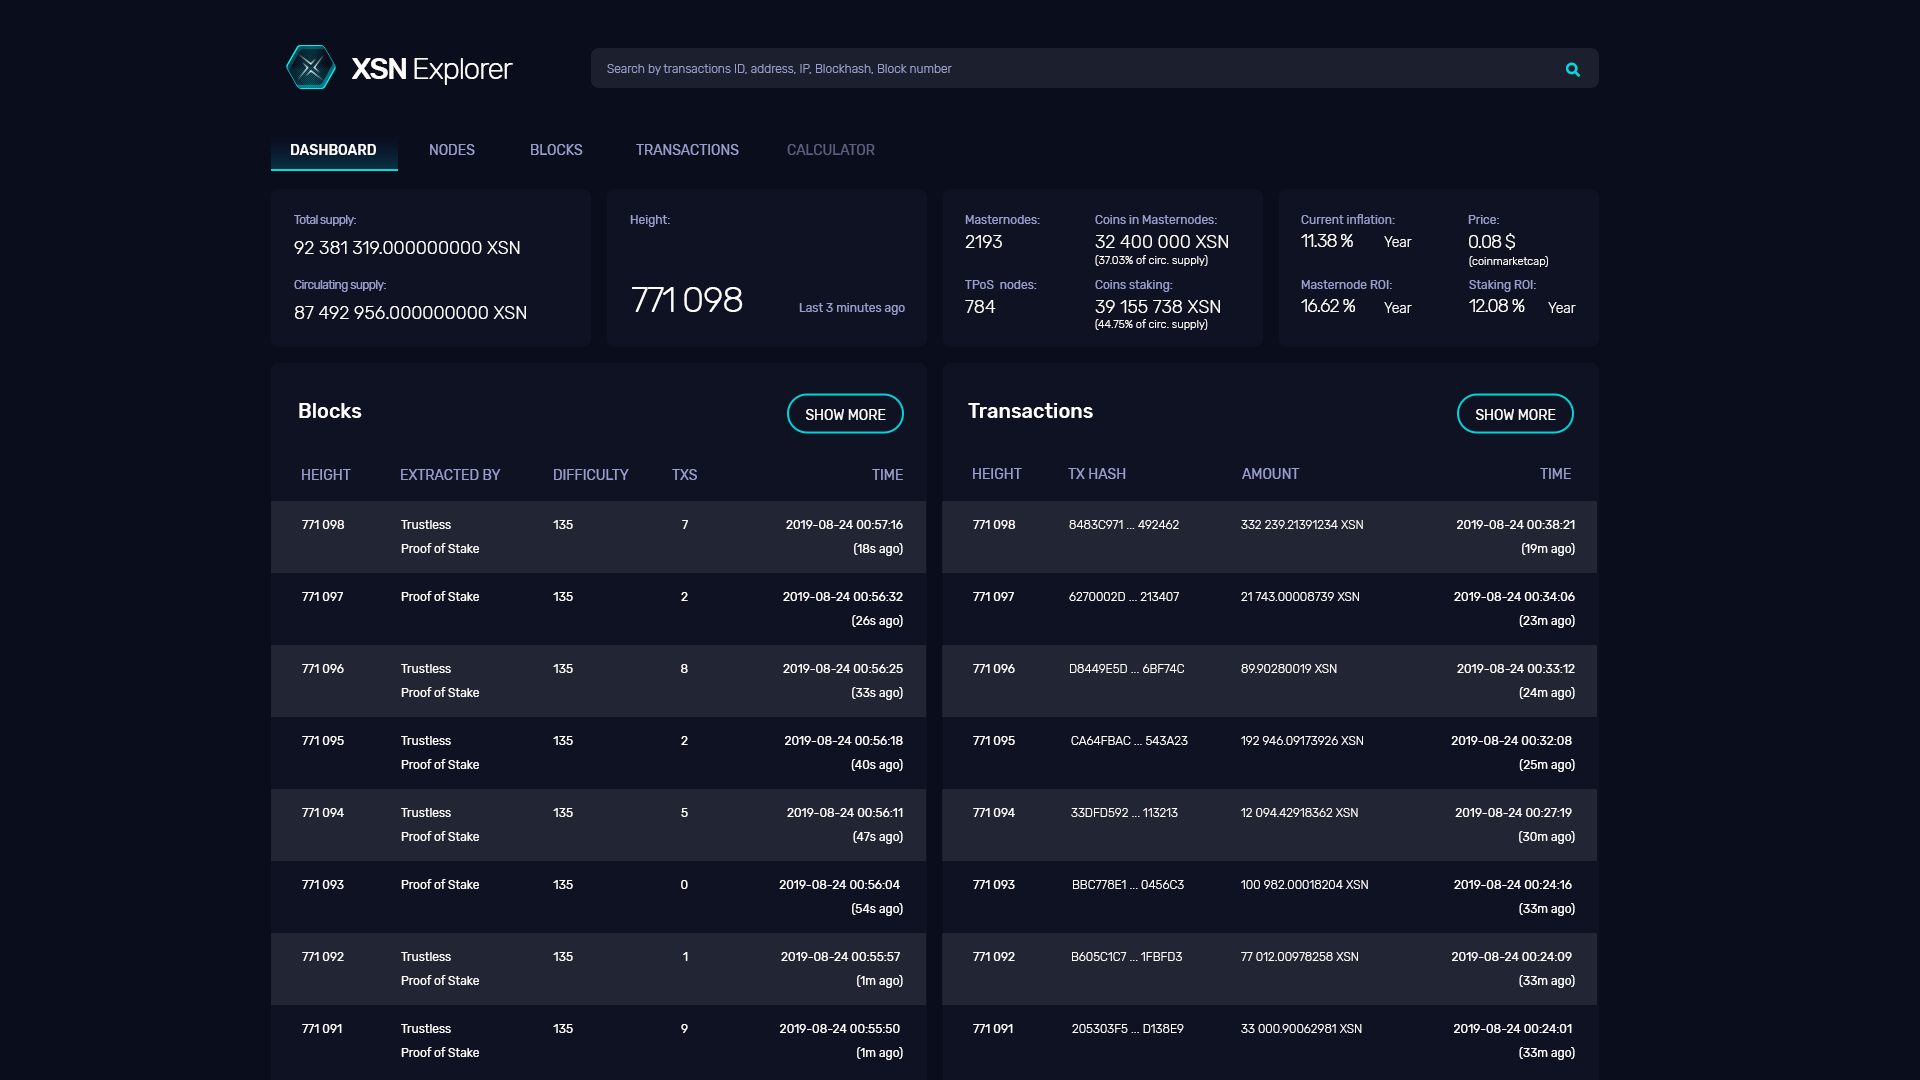
Task: Open transaction hash 205303F5 ... D138E9
Action: [x=1127, y=1029]
